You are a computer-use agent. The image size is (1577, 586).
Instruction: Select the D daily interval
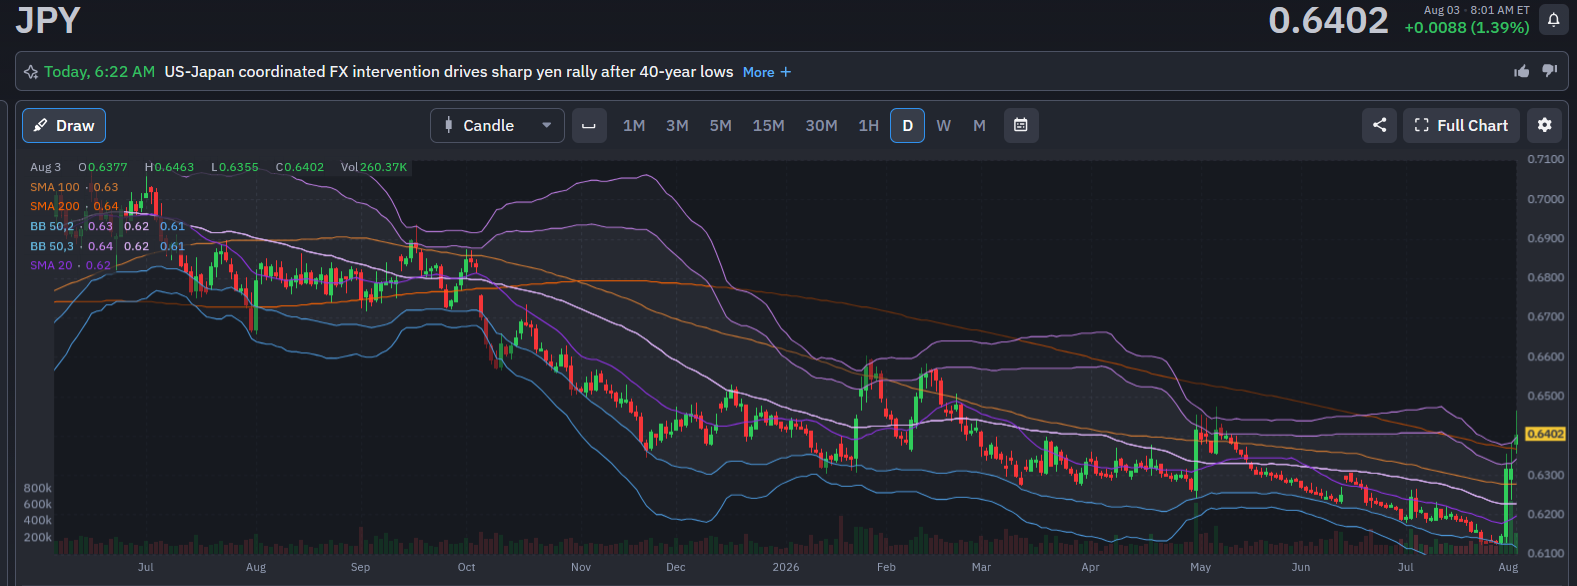[x=907, y=125]
